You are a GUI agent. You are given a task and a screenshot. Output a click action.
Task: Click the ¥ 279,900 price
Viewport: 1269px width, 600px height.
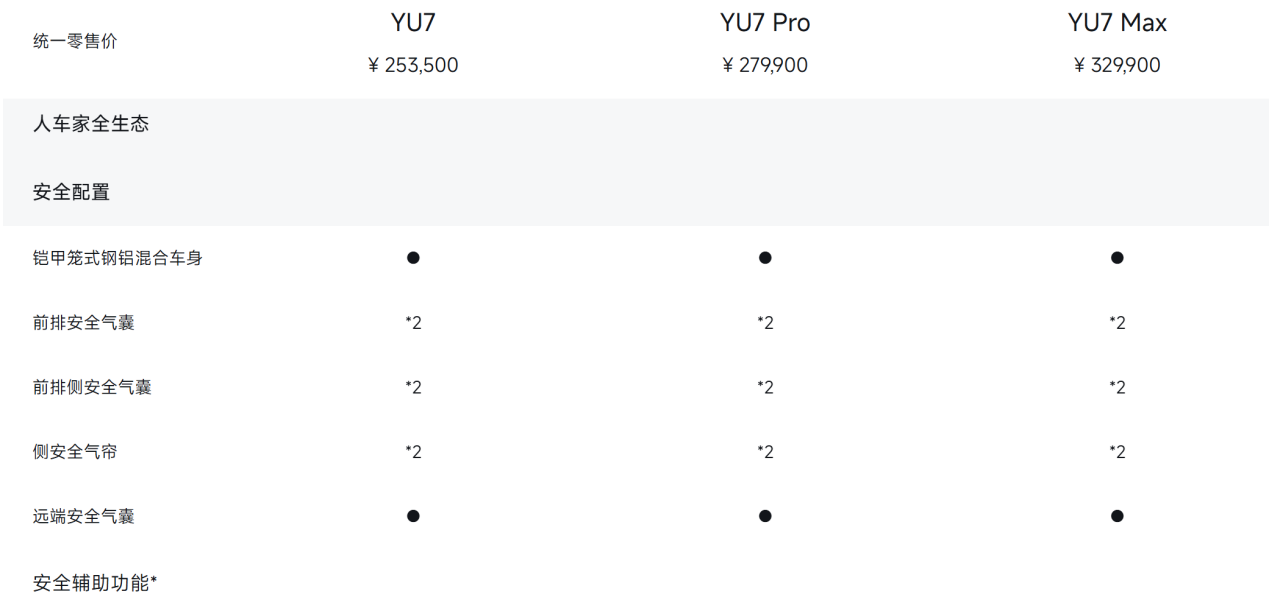pyautogui.click(x=765, y=66)
